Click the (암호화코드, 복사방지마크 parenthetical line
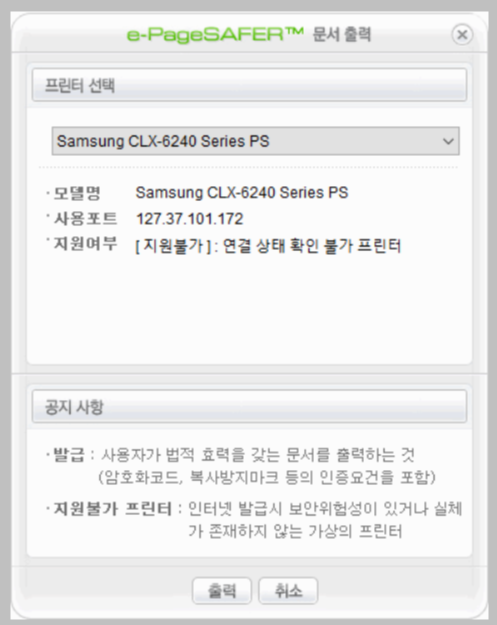The height and width of the screenshot is (625, 497). coord(267,477)
